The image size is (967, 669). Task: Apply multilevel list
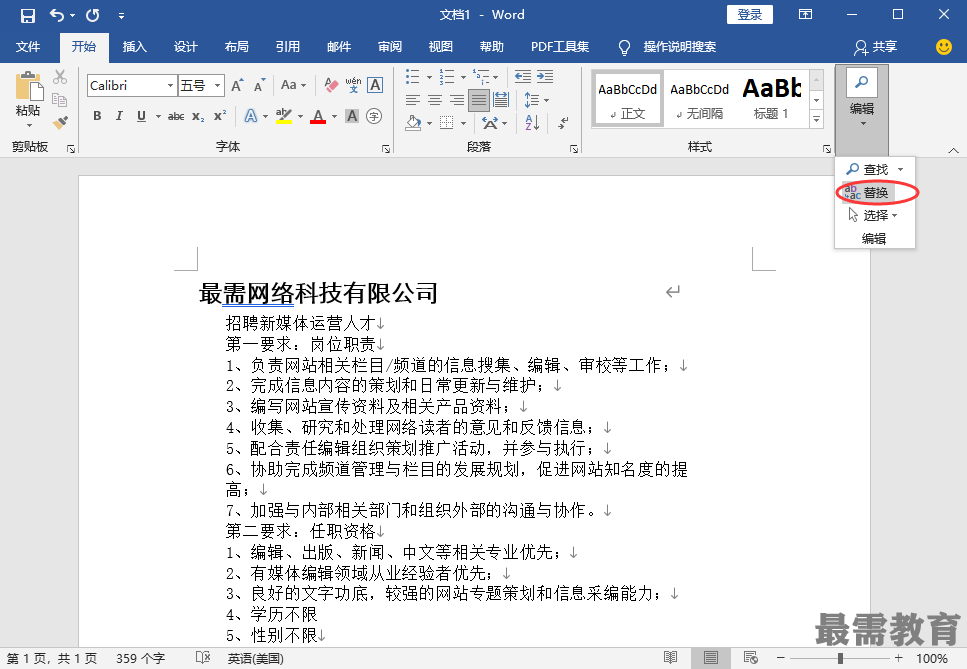[x=480, y=76]
